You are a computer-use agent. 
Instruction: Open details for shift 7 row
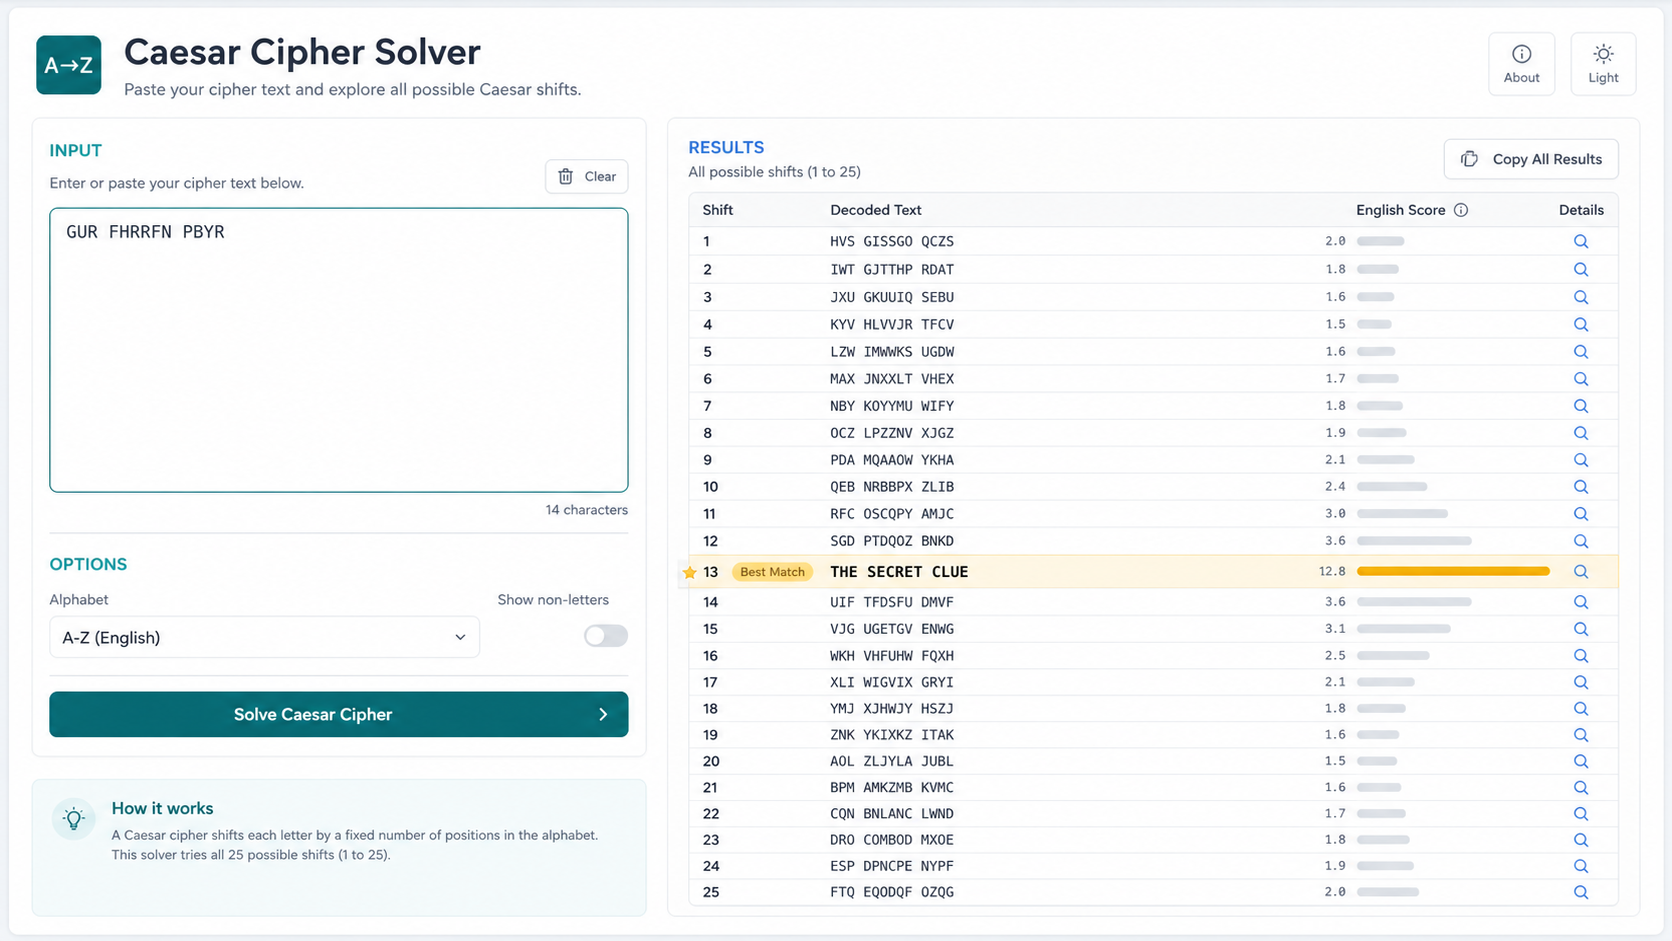(1581, 406)
